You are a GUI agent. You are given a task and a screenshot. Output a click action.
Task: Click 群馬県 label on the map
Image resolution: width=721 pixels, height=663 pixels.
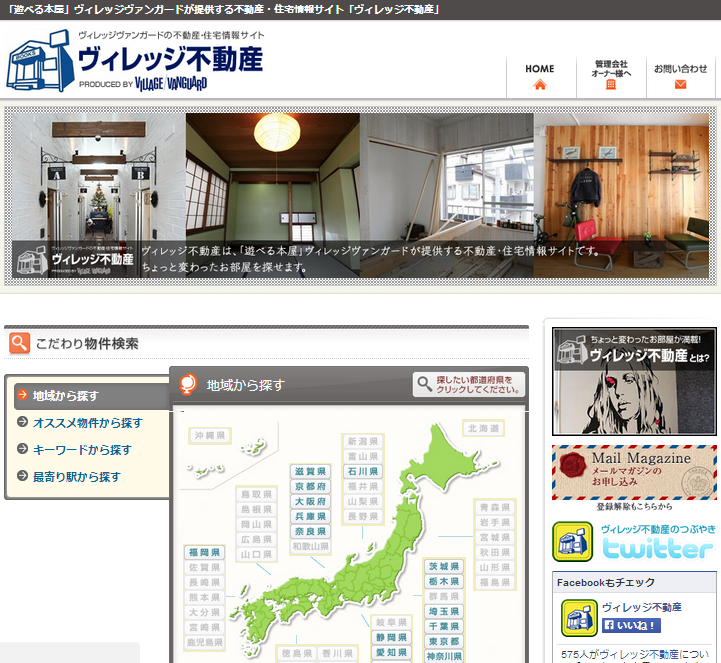pyautogui.click(x=444, y=596)
